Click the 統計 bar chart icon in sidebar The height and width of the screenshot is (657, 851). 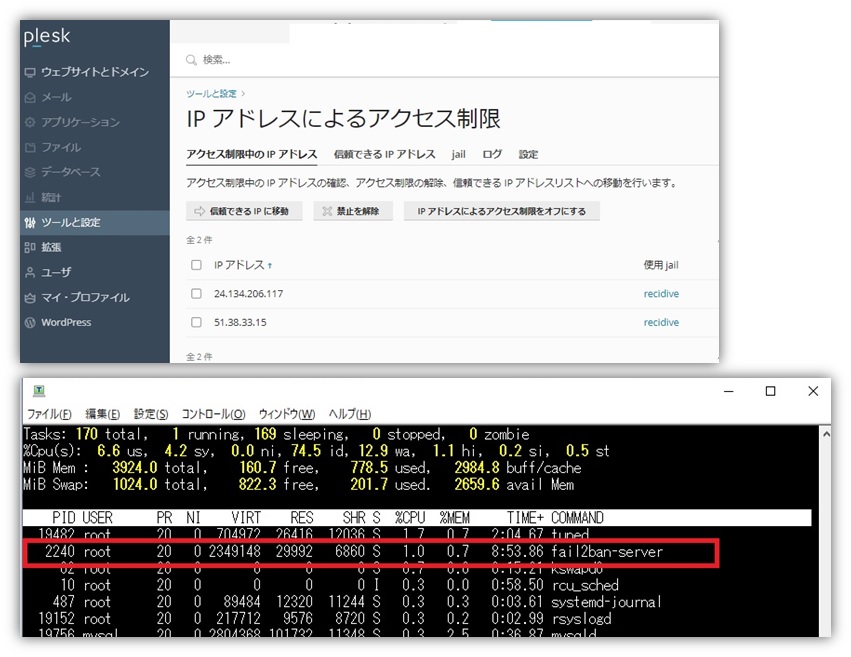(30, 197)
